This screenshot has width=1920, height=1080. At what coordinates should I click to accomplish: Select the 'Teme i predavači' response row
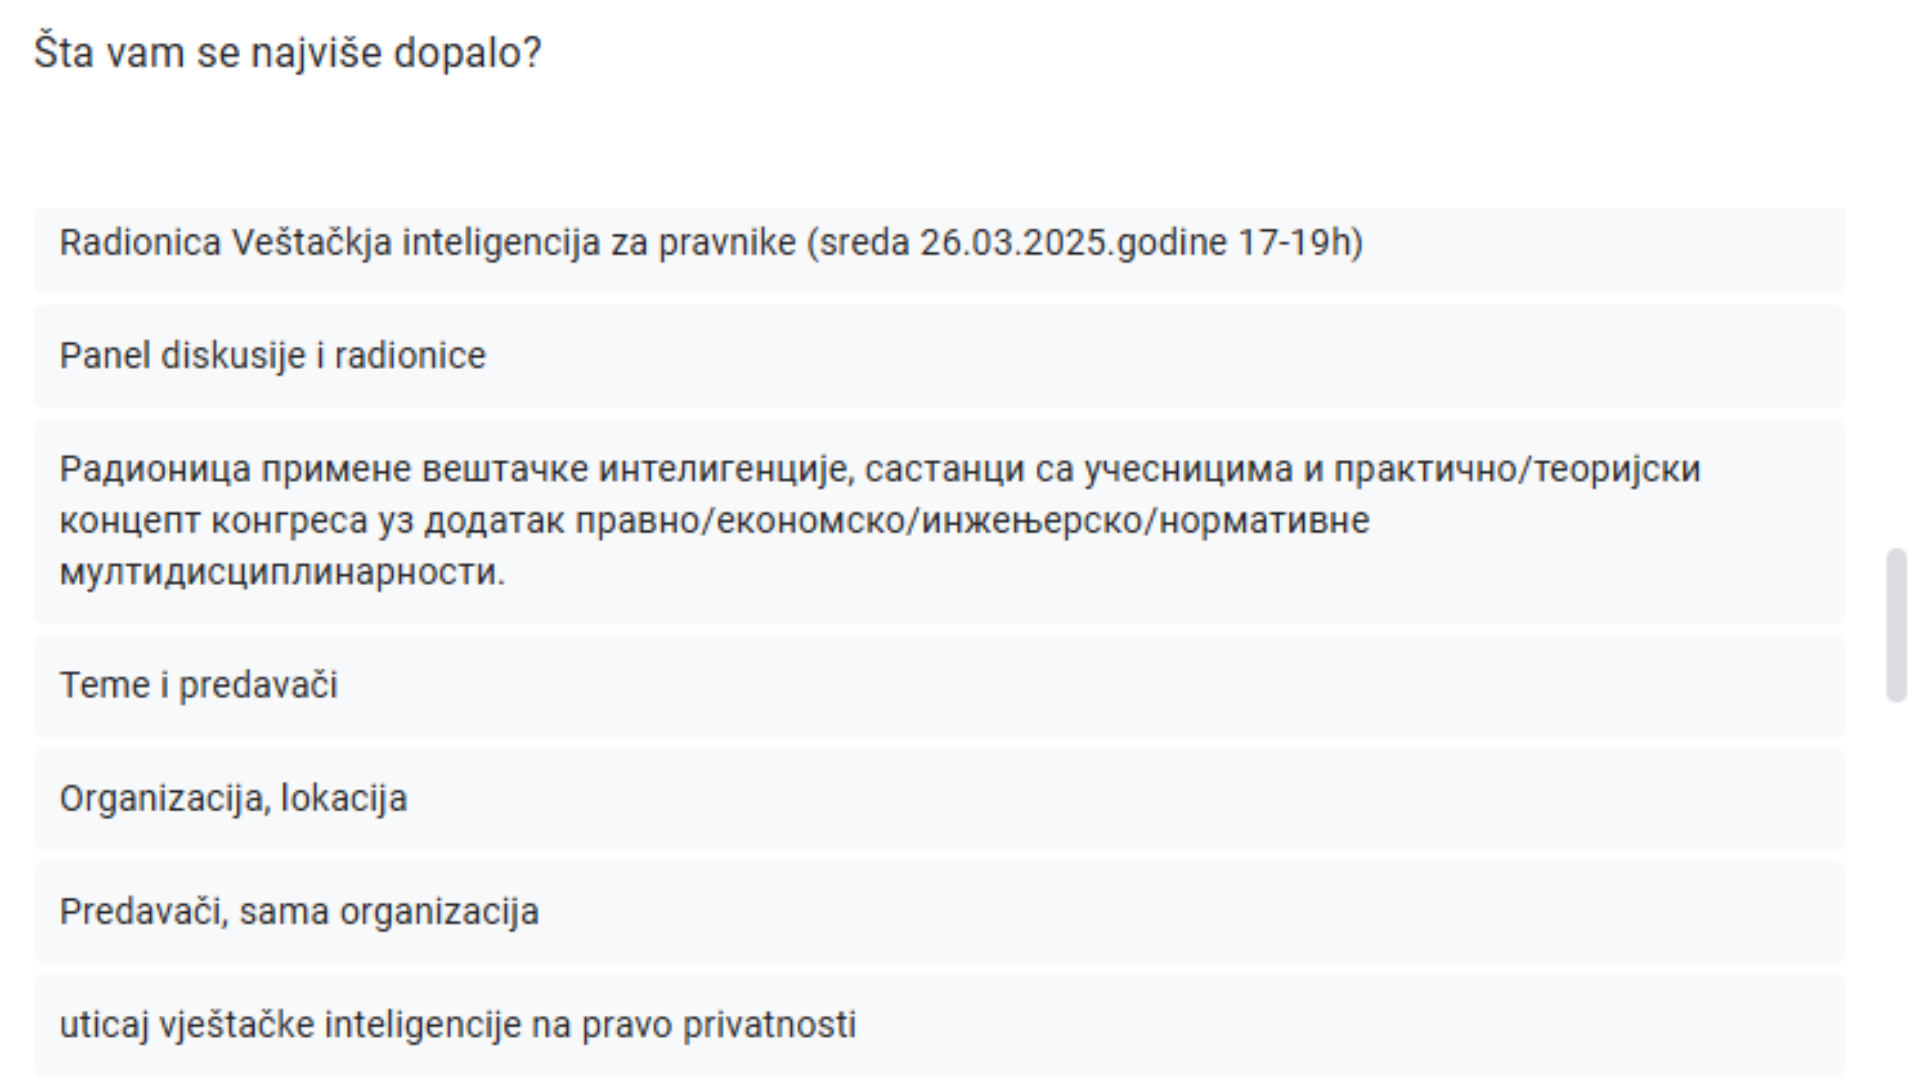pyautogui.click(x=198, y=685)
